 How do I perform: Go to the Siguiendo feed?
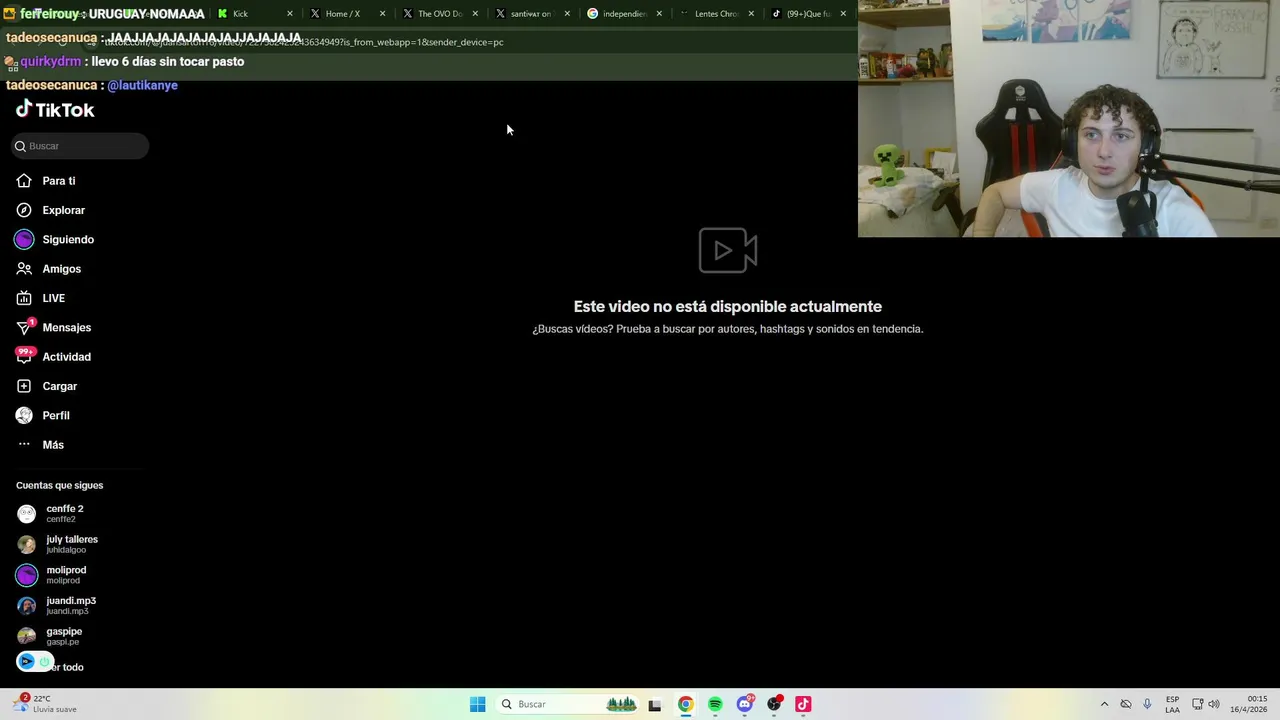(x=55, y=240)
